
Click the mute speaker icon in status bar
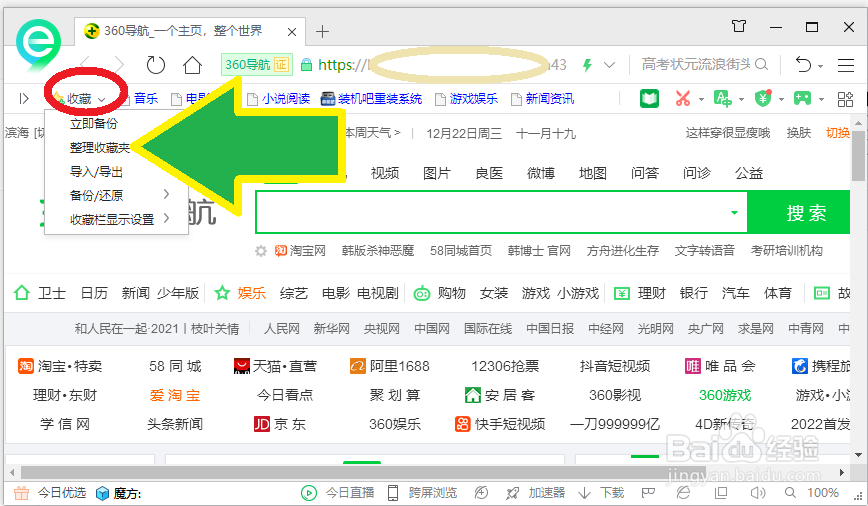758,493
